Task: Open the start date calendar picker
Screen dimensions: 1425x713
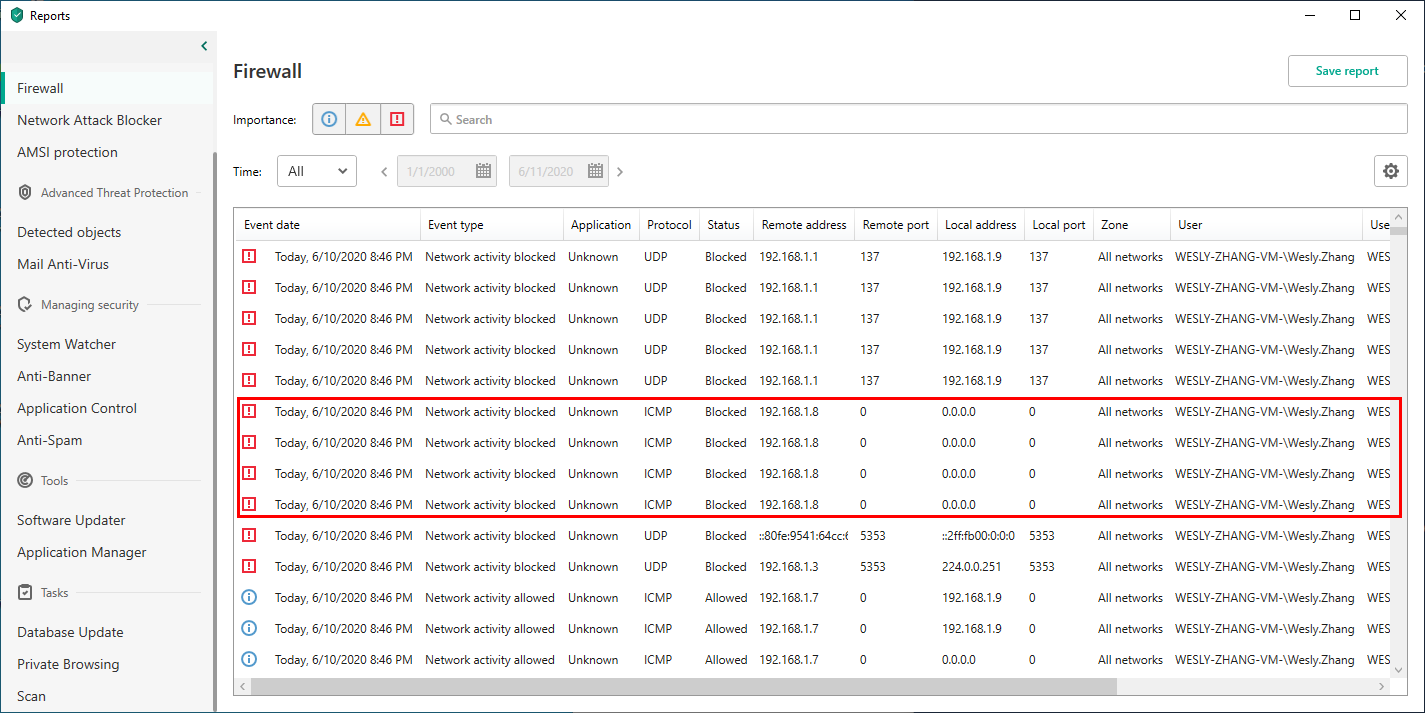Action: pyautogui.click(x=484, y=171)
